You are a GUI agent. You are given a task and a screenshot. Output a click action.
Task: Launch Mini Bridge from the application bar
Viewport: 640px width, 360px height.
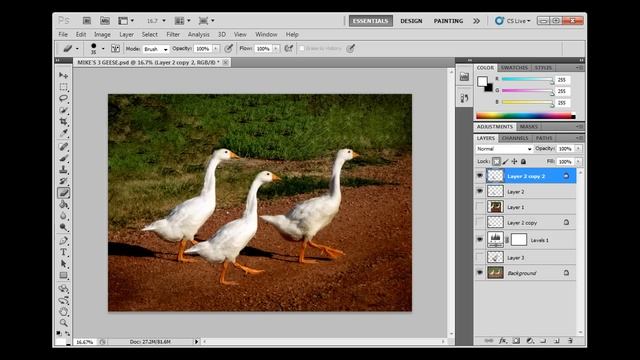tap(104, 20)
